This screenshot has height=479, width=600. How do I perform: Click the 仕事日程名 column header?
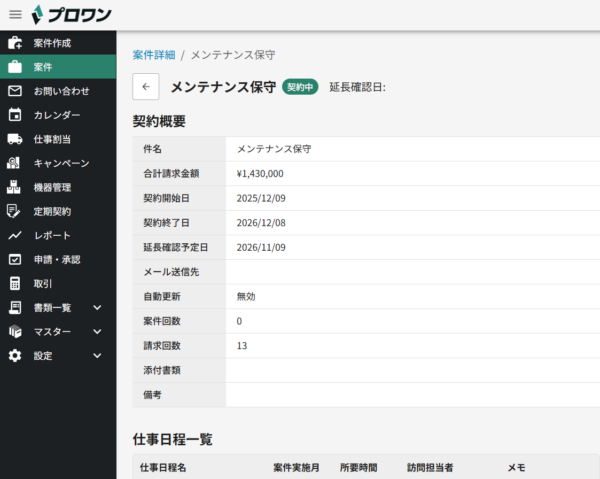(162, 467)
